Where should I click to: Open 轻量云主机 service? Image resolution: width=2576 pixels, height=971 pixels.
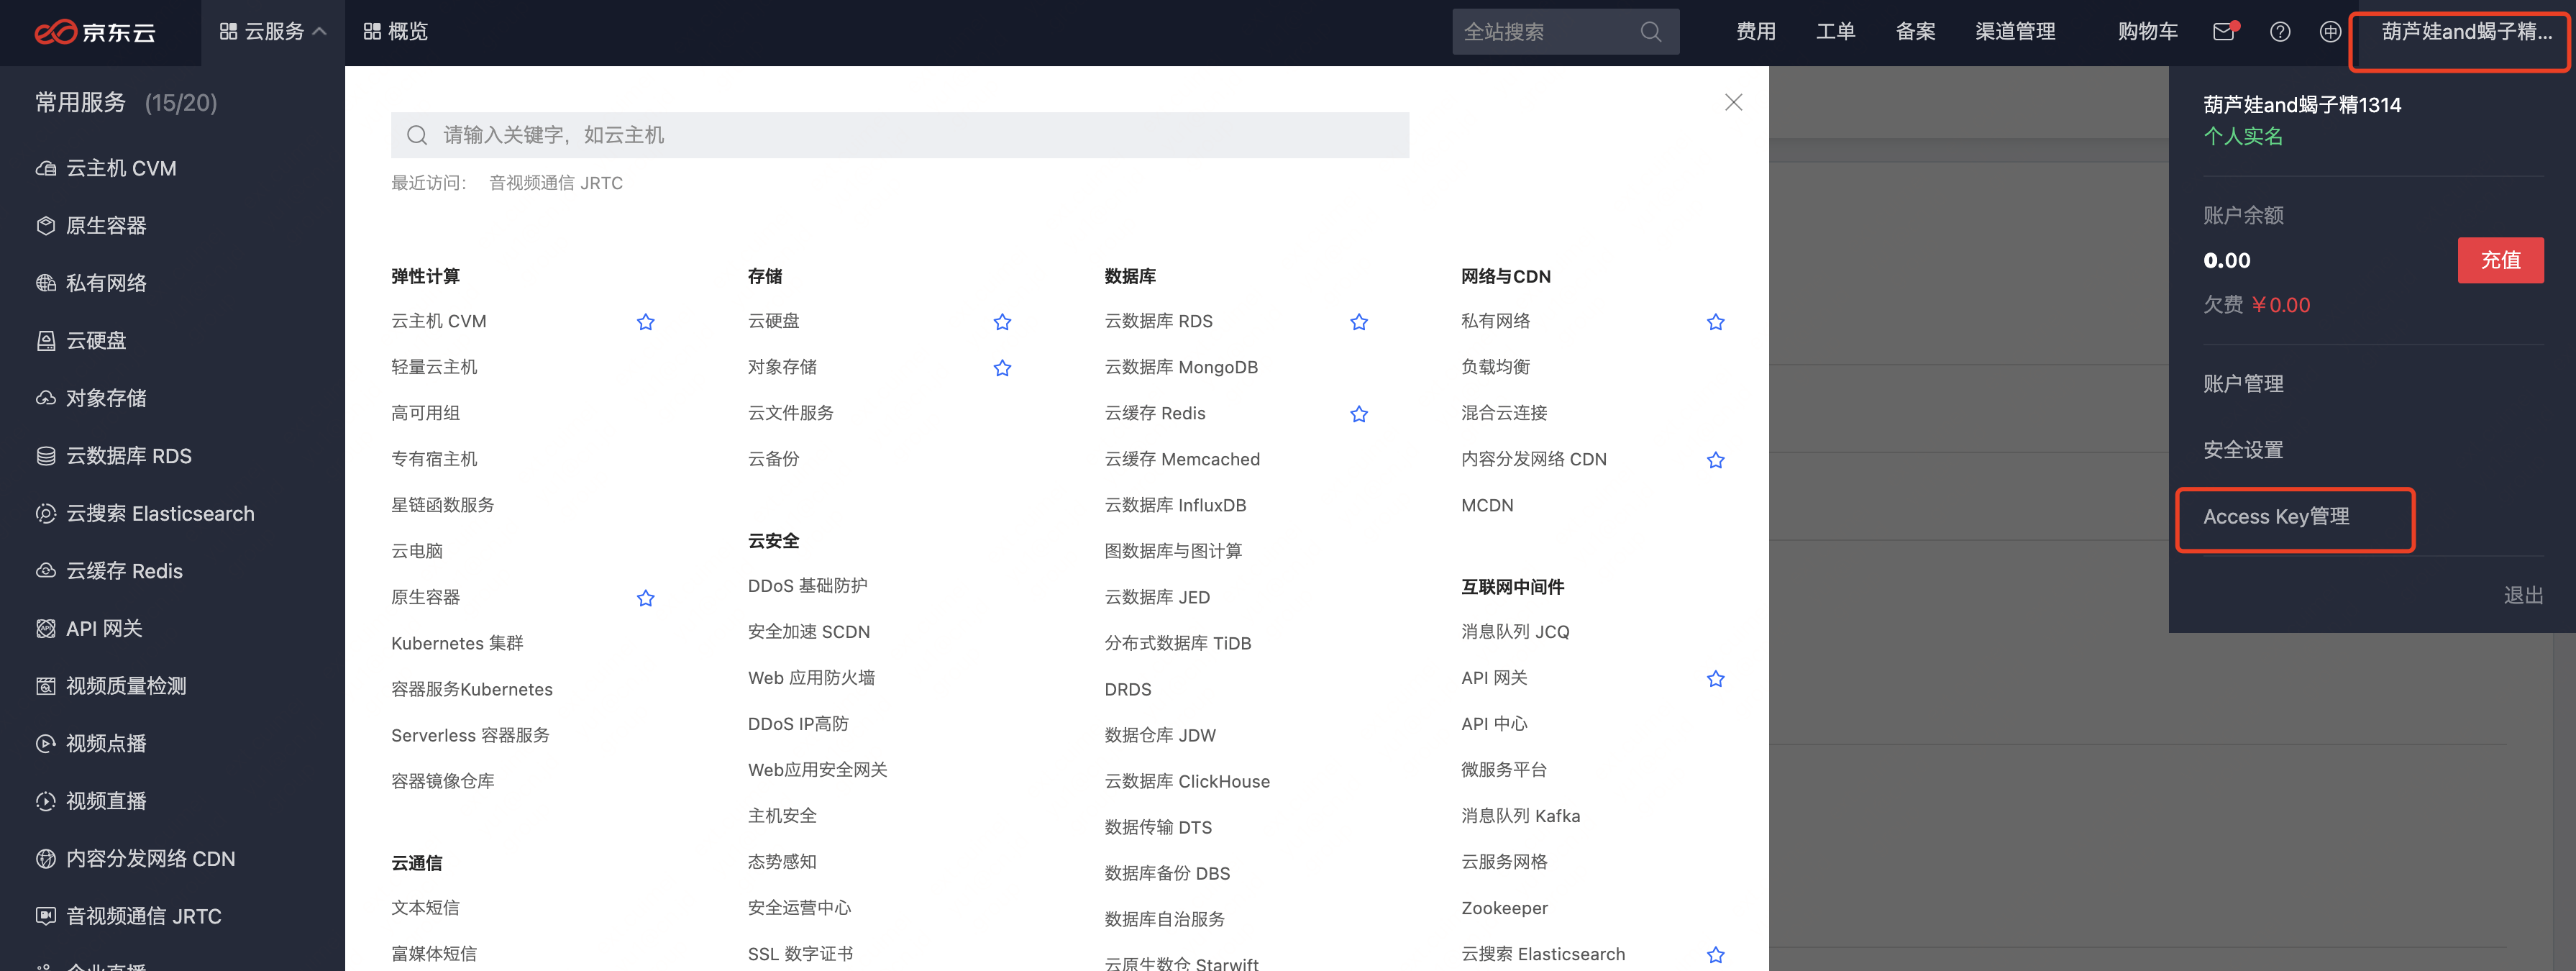coord(434,367)
